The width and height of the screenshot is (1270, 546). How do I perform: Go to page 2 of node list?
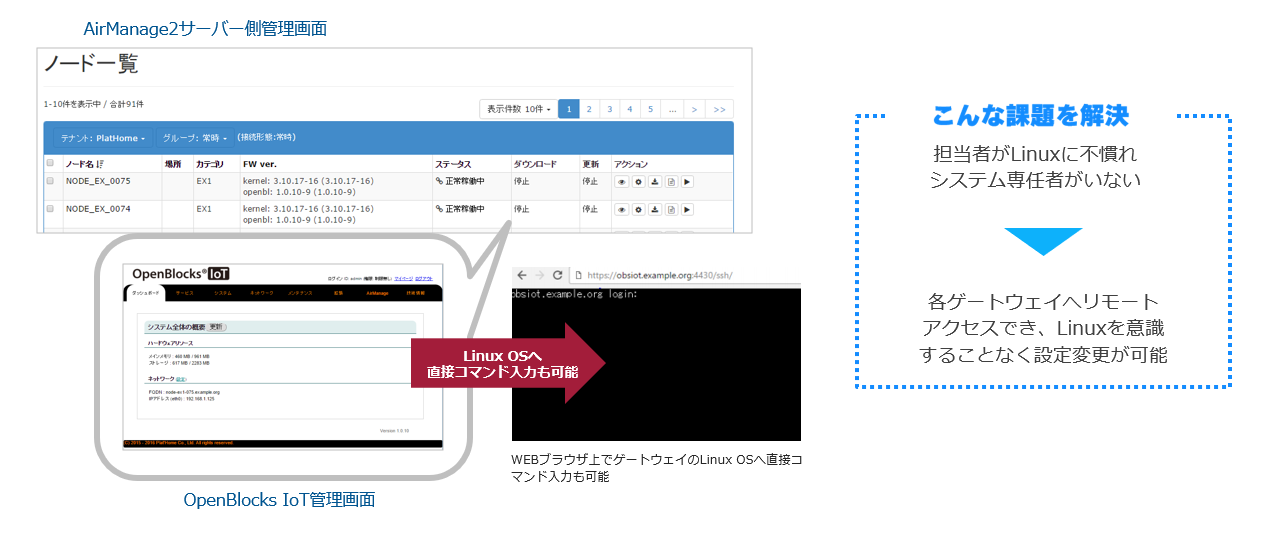[x=590, y=109]
